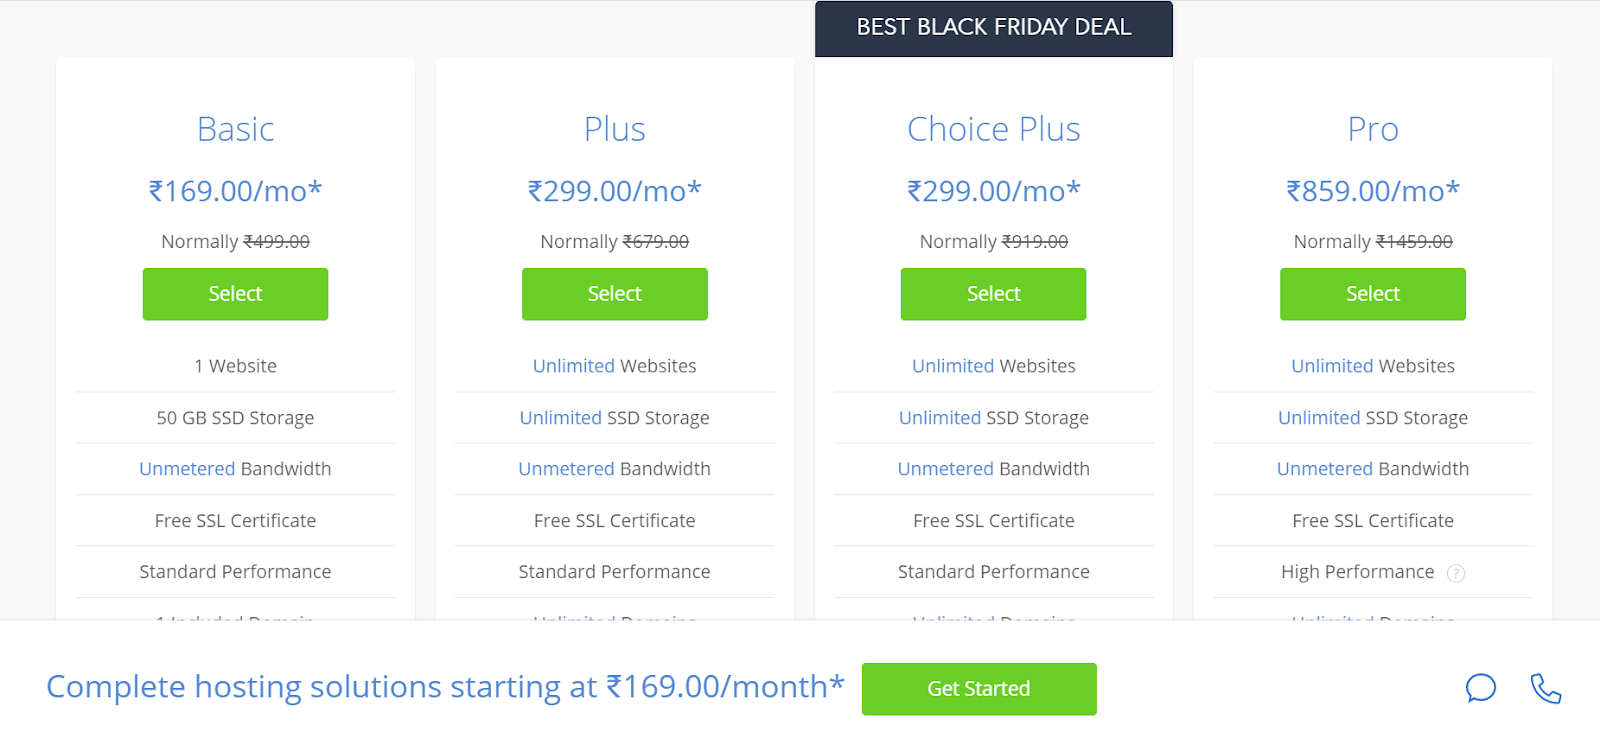Click the High Performance help question mark
This screenshot has width=1600, height=745.
tap(1456, 573)
